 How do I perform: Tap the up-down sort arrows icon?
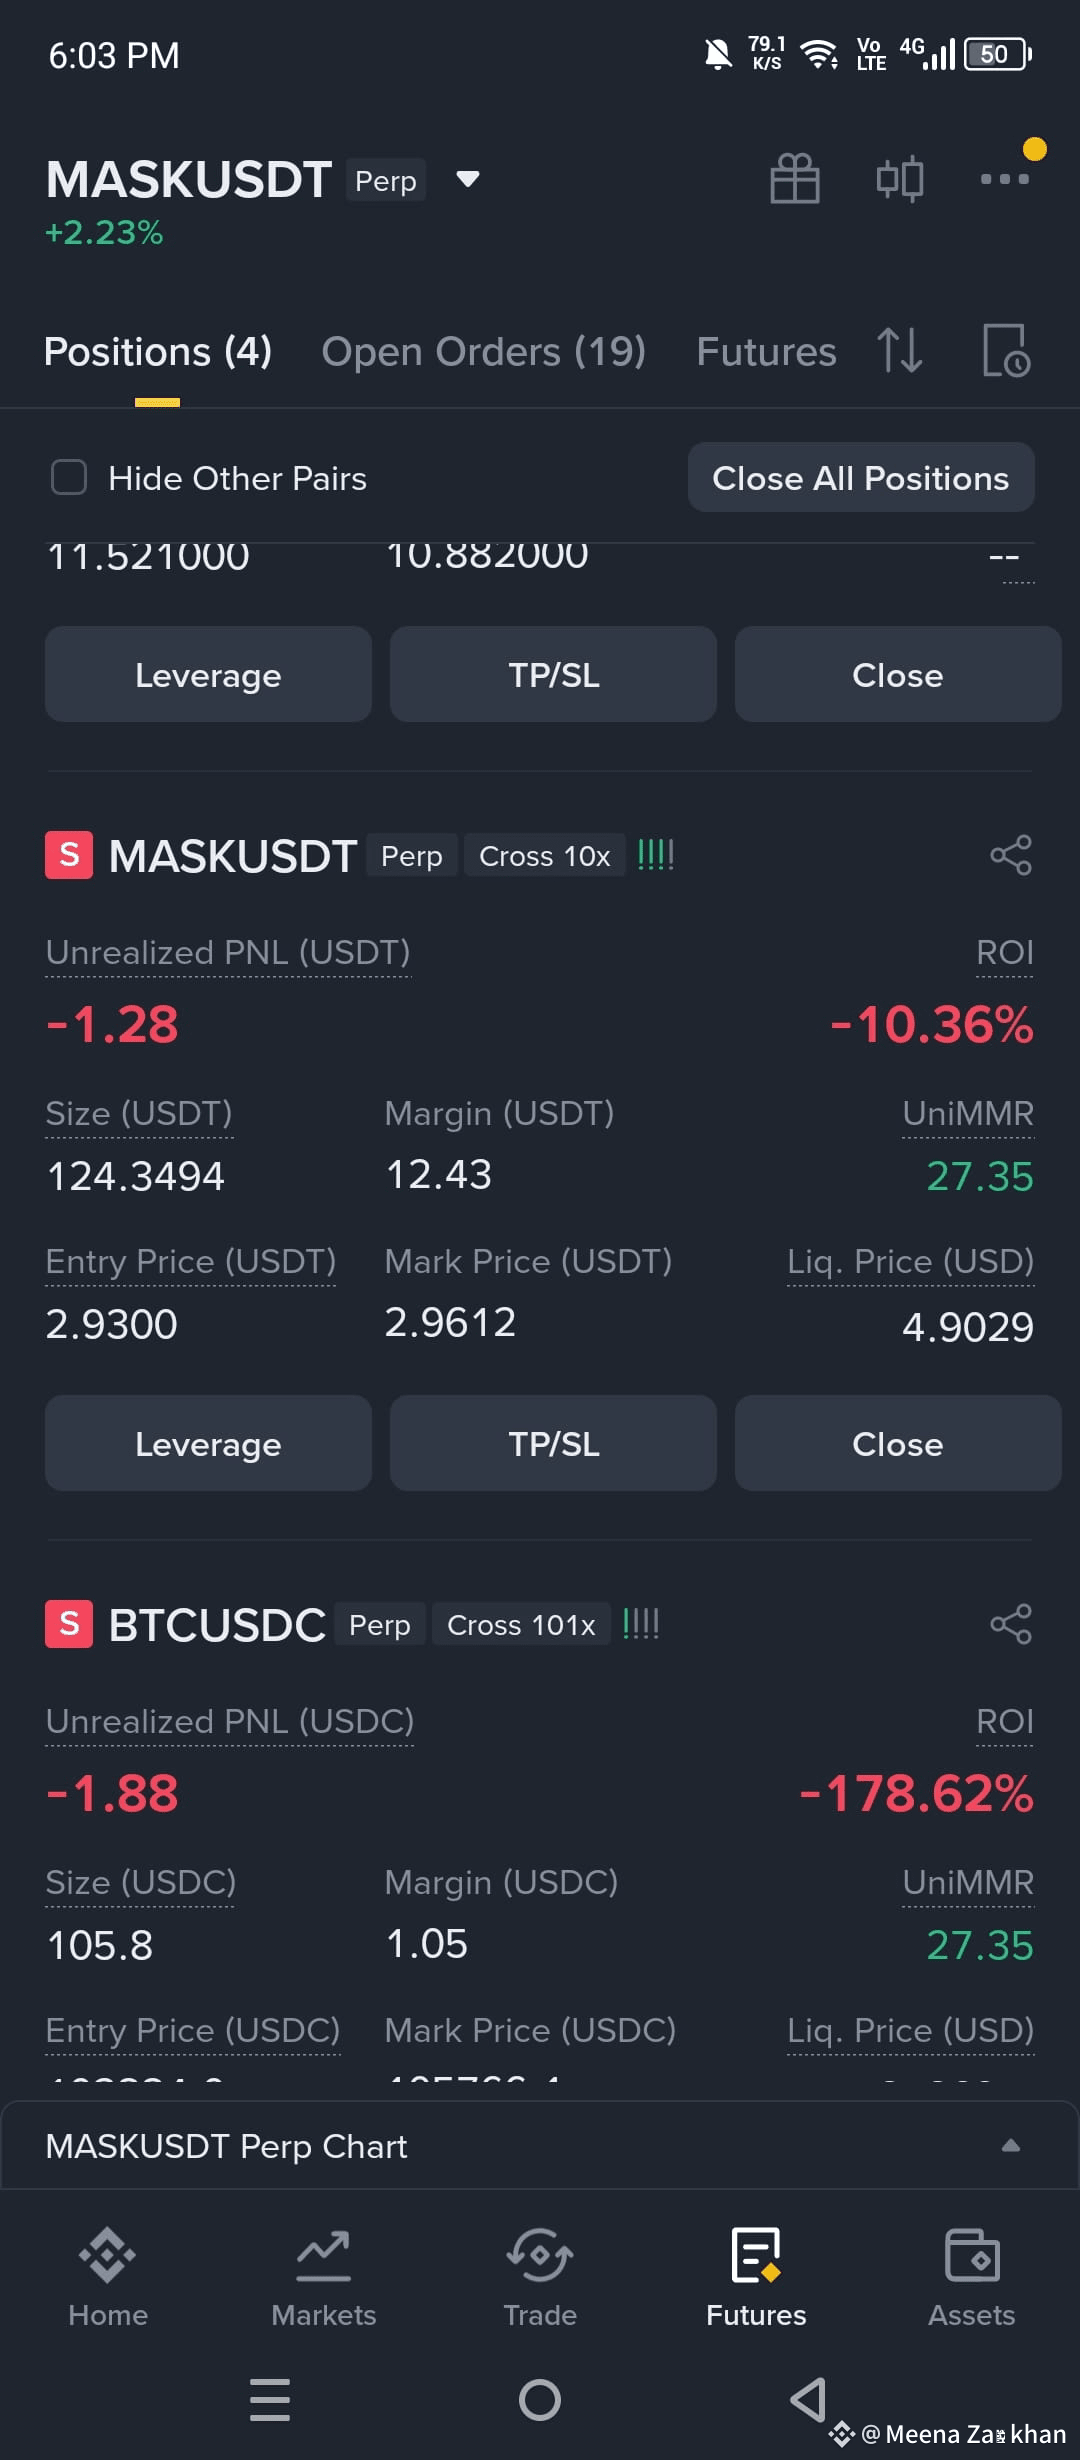(x=899, y=351)
